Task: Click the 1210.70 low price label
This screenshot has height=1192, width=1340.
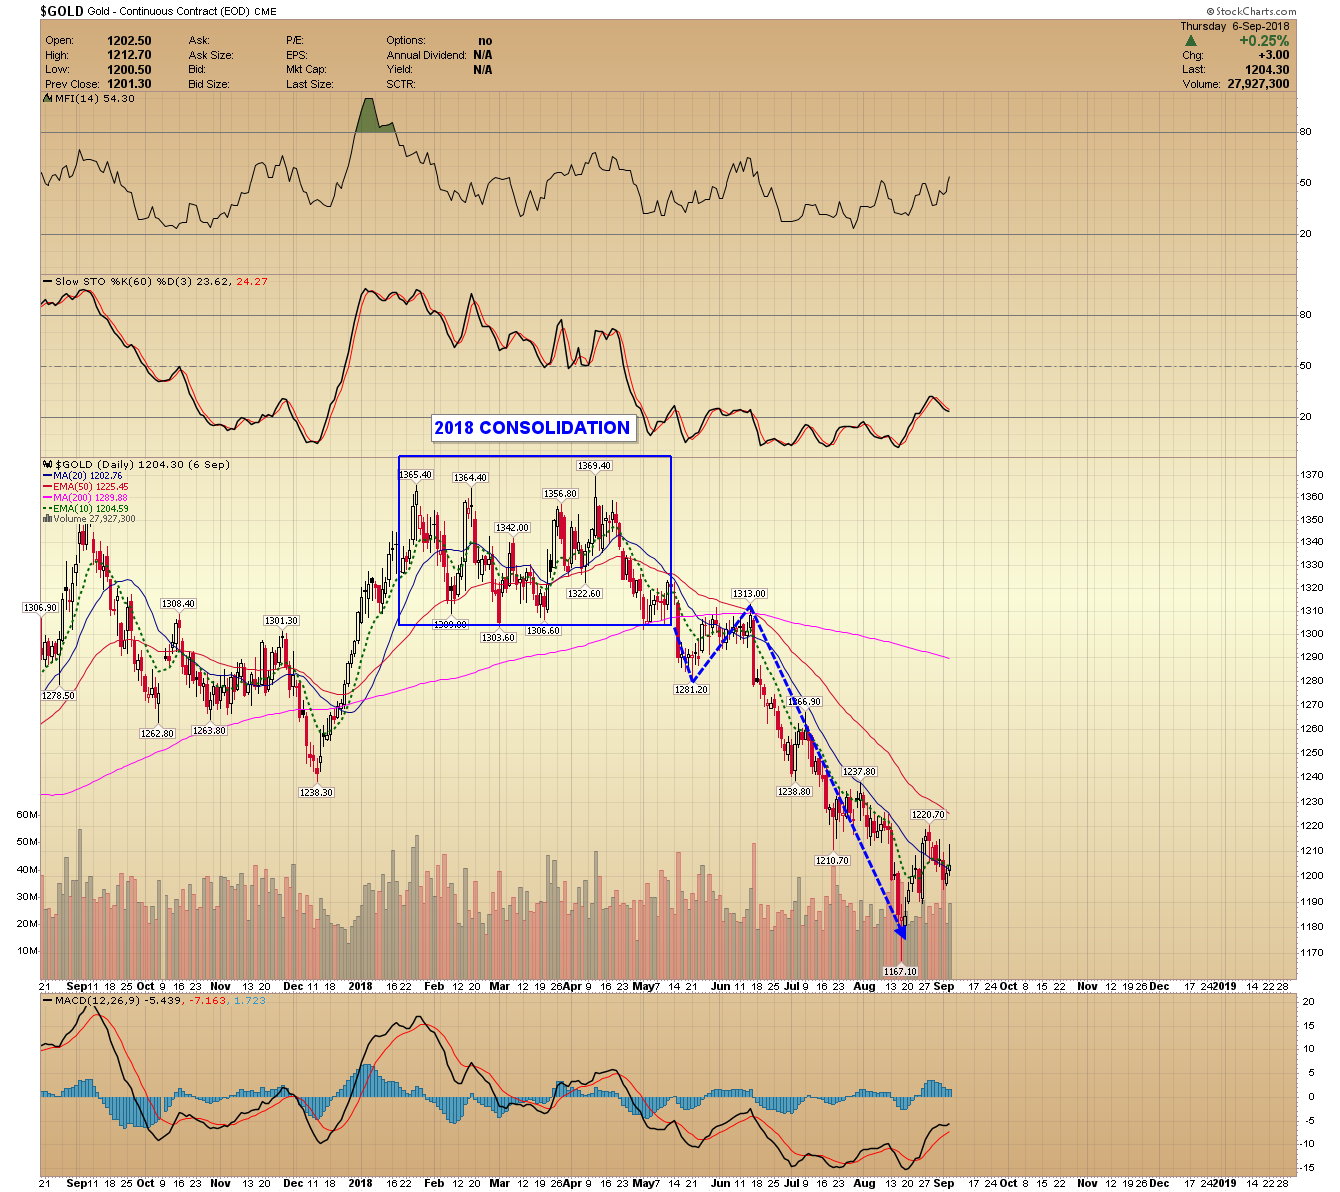Action: [x=832, y=861]
